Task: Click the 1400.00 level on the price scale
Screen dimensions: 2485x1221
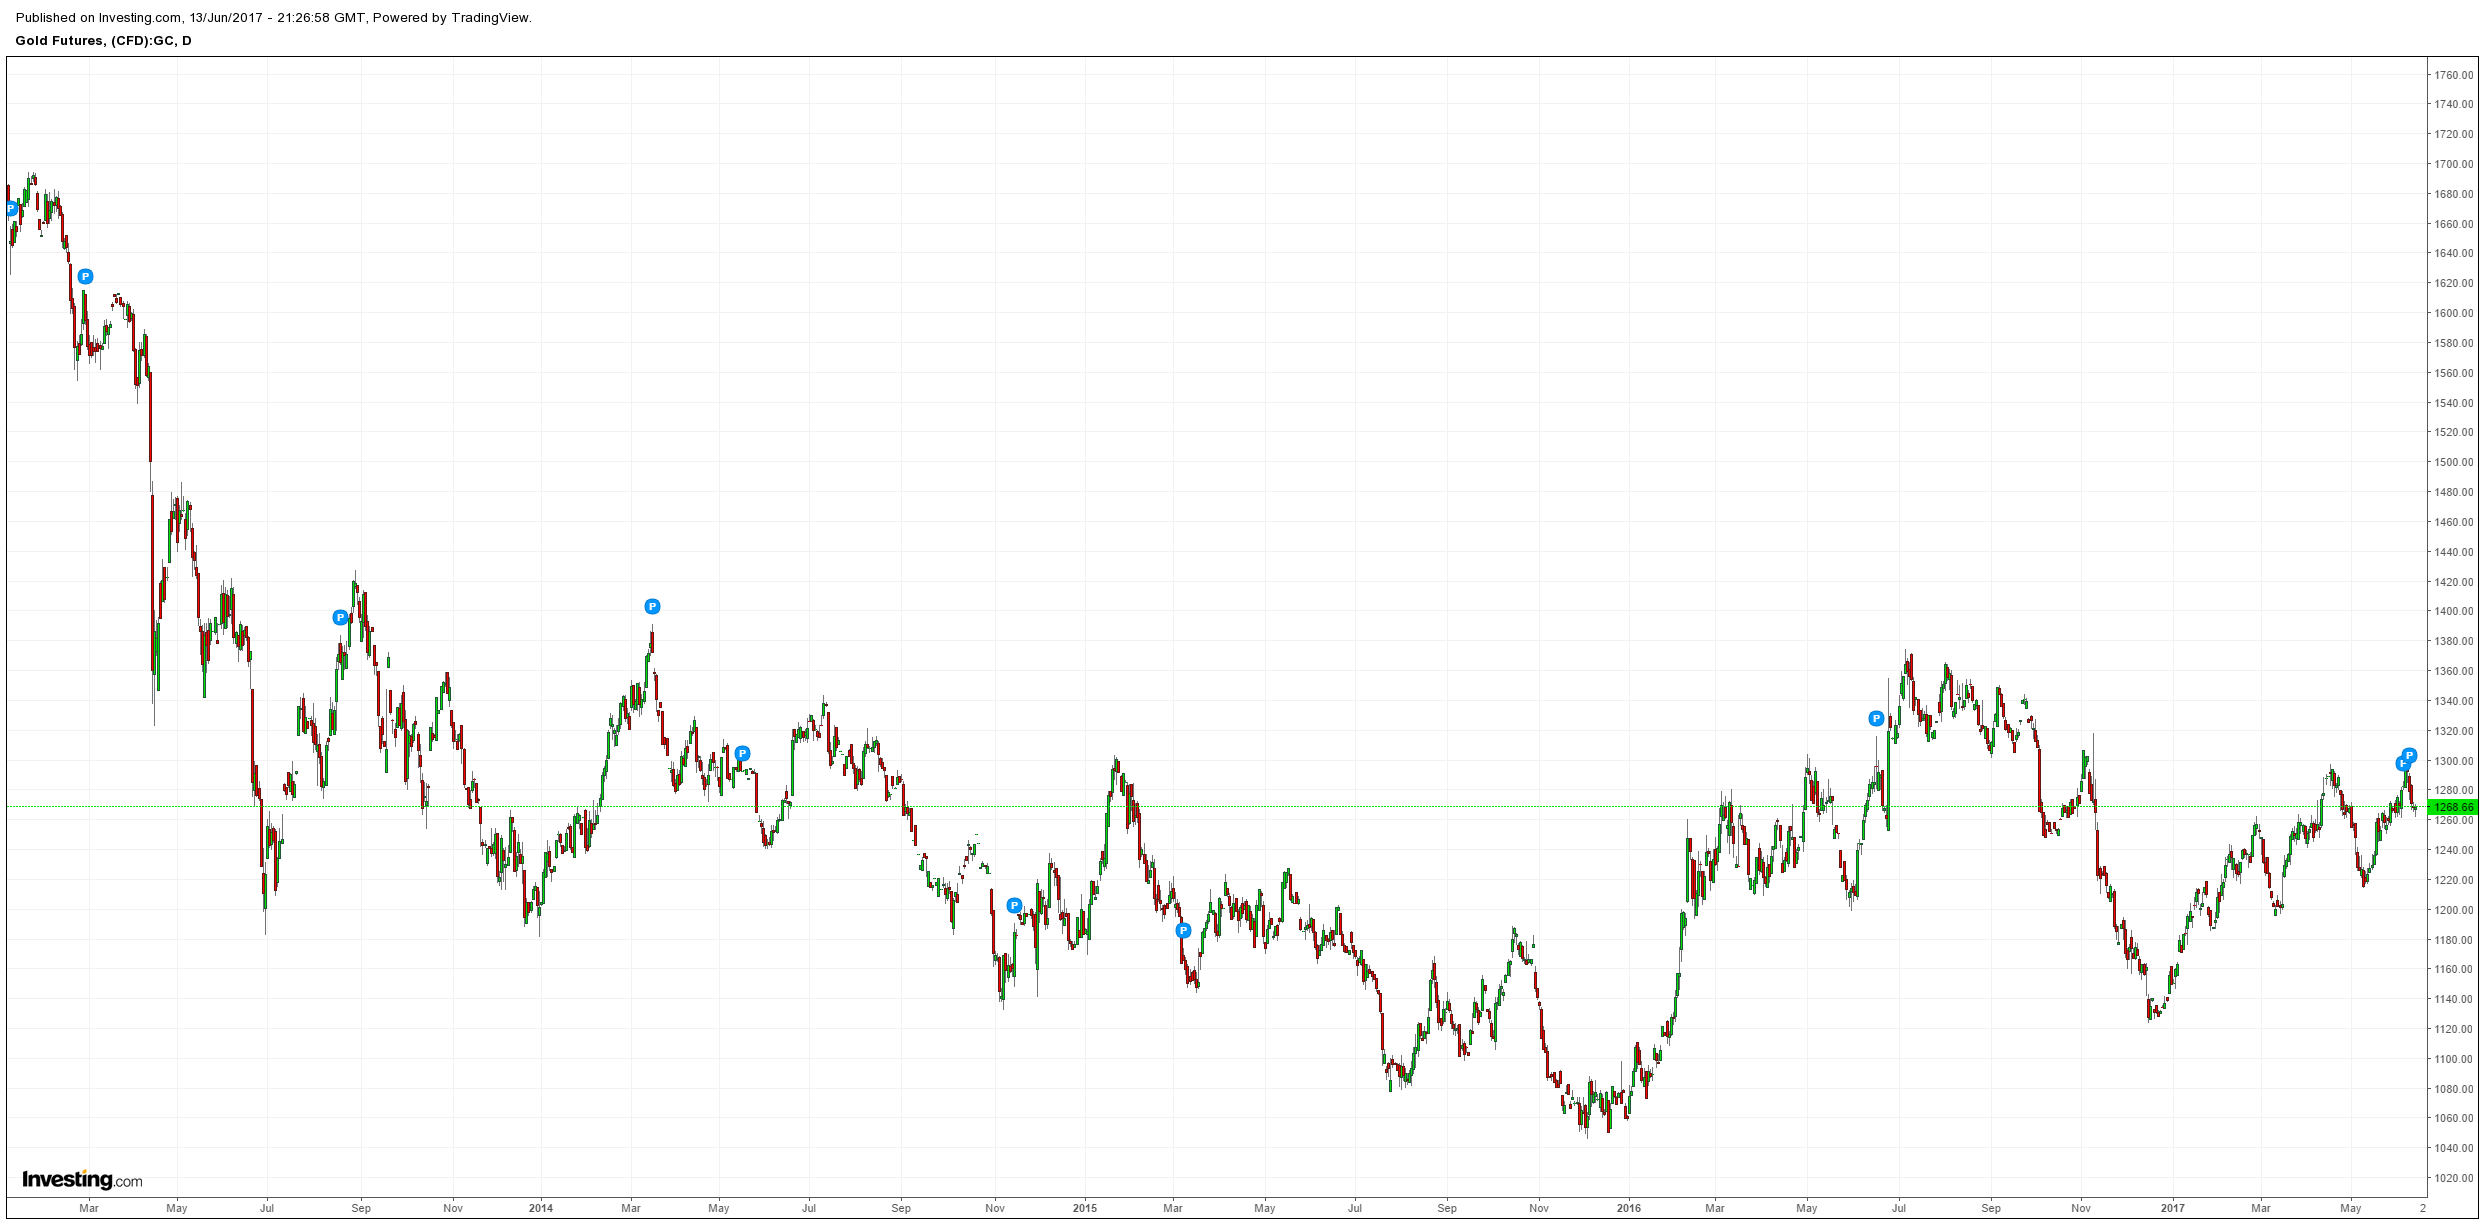Action: (2453, 611)
